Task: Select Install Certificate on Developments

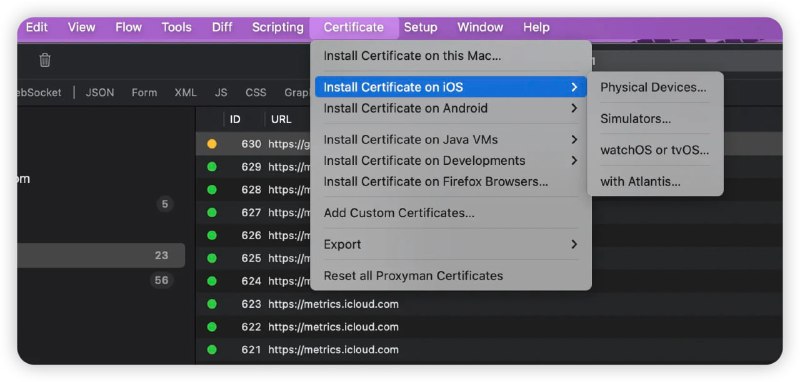Action: point(451,161)
